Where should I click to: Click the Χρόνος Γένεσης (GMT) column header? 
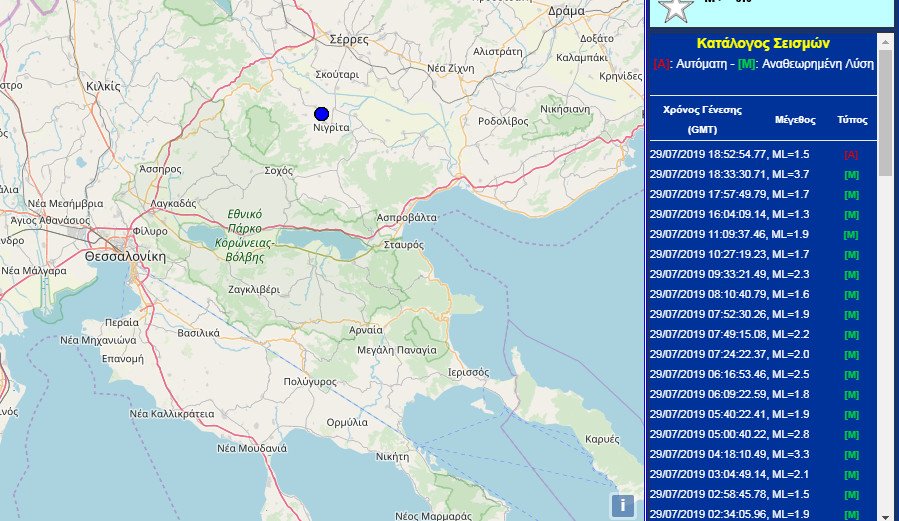[x=702, y=119]
